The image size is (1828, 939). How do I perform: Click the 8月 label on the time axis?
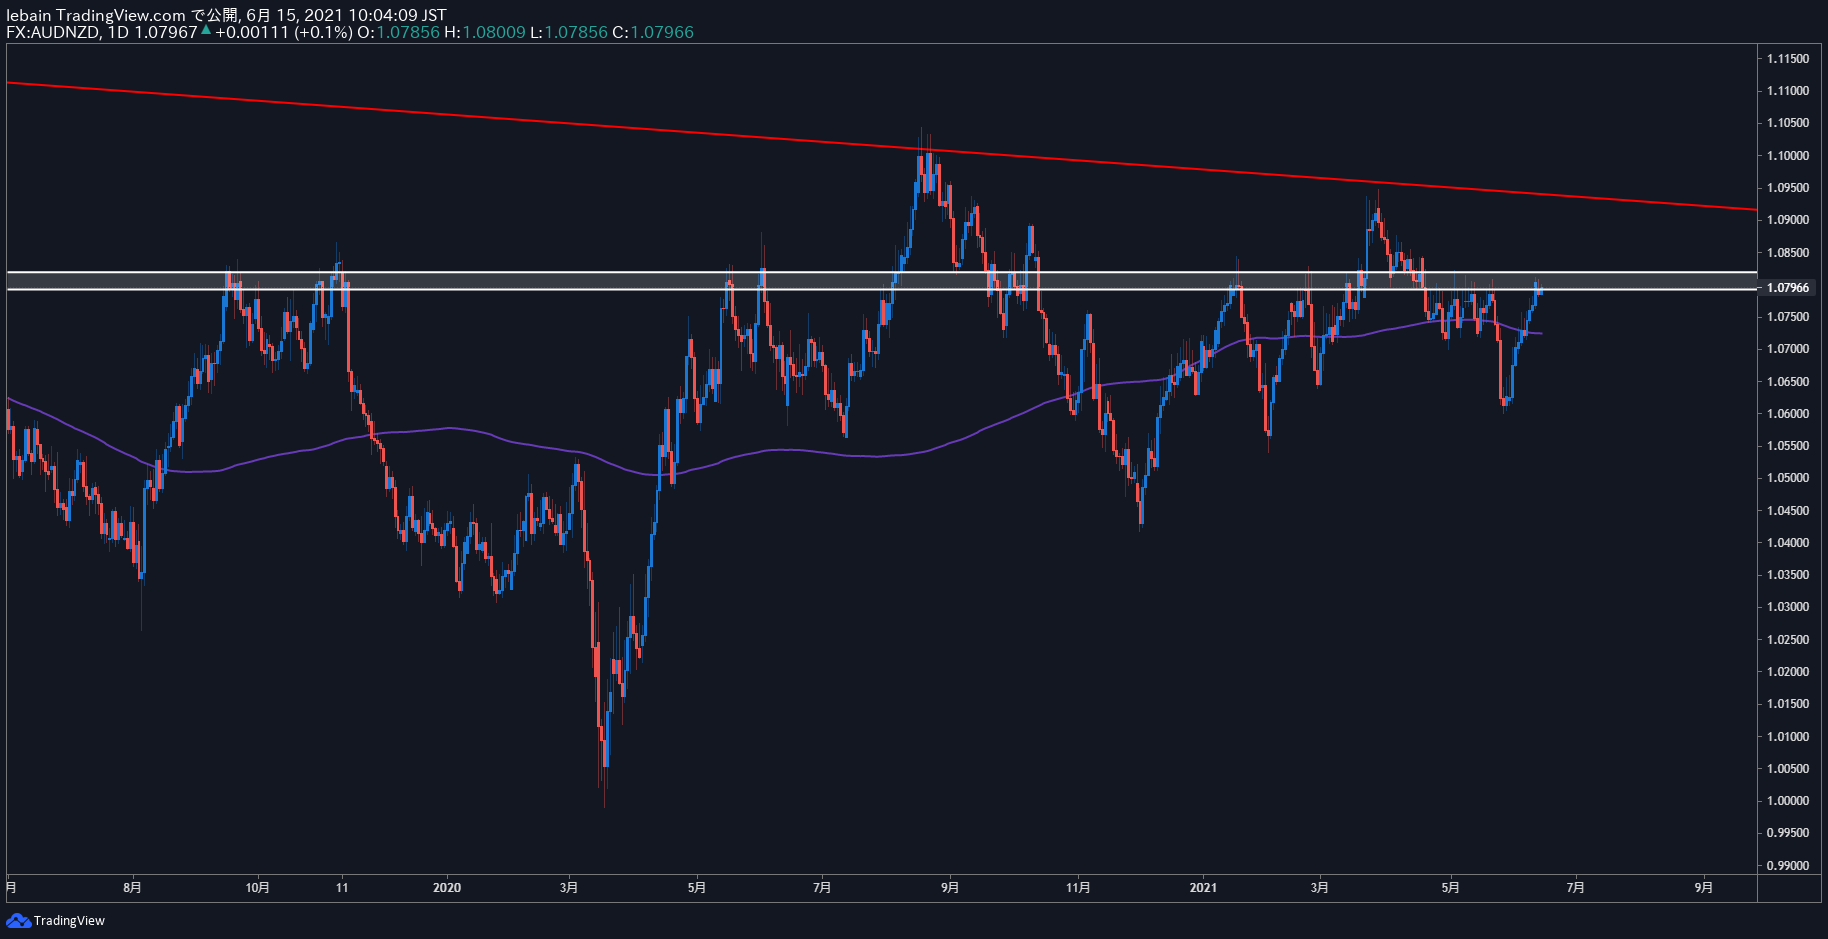click(132, 888)
